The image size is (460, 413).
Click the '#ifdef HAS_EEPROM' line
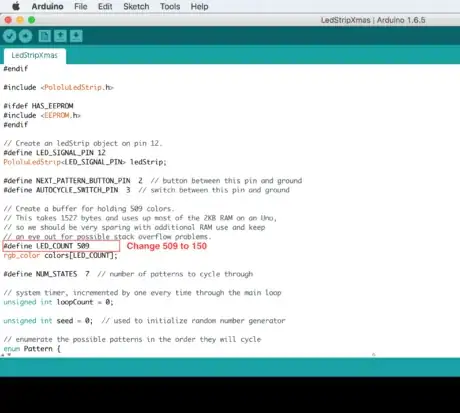38,106
